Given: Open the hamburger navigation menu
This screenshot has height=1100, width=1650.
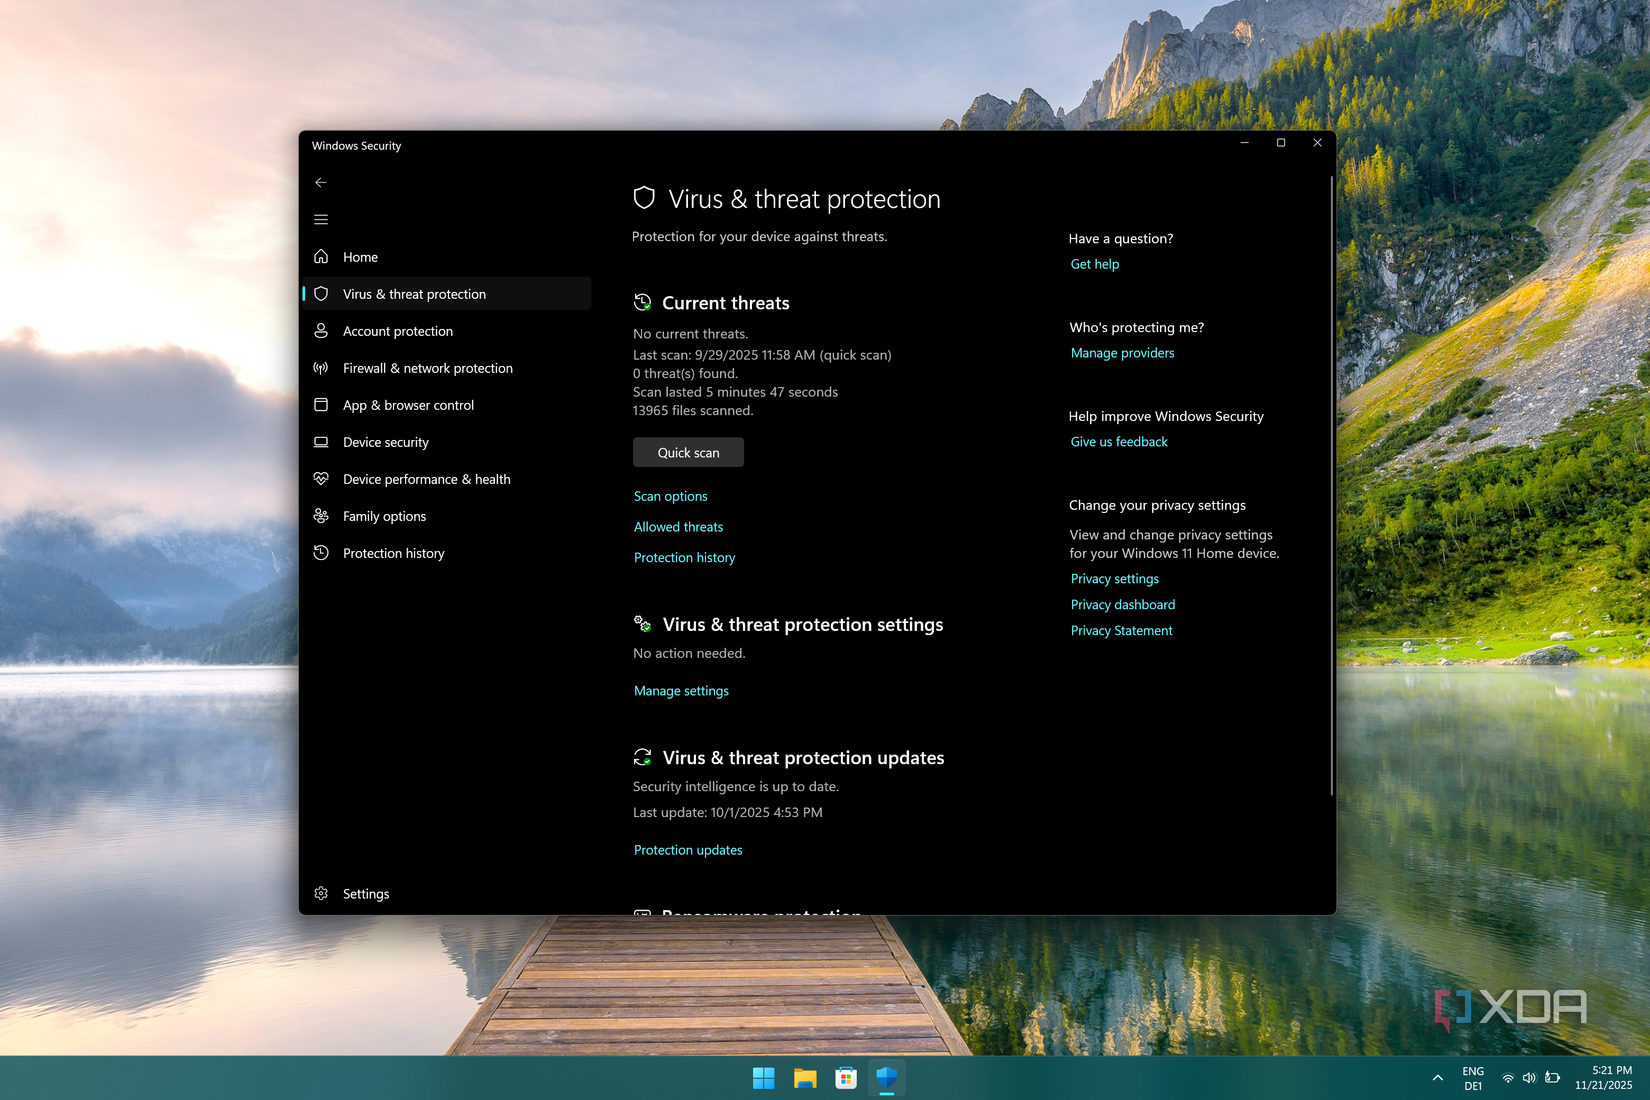Looking at the screenshot, I should tap(321, 219).
